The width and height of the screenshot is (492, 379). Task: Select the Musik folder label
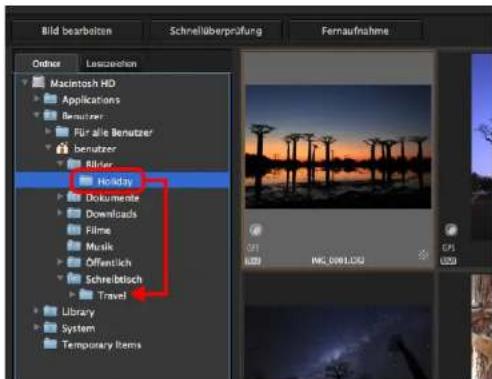click(x=99, y=247)
